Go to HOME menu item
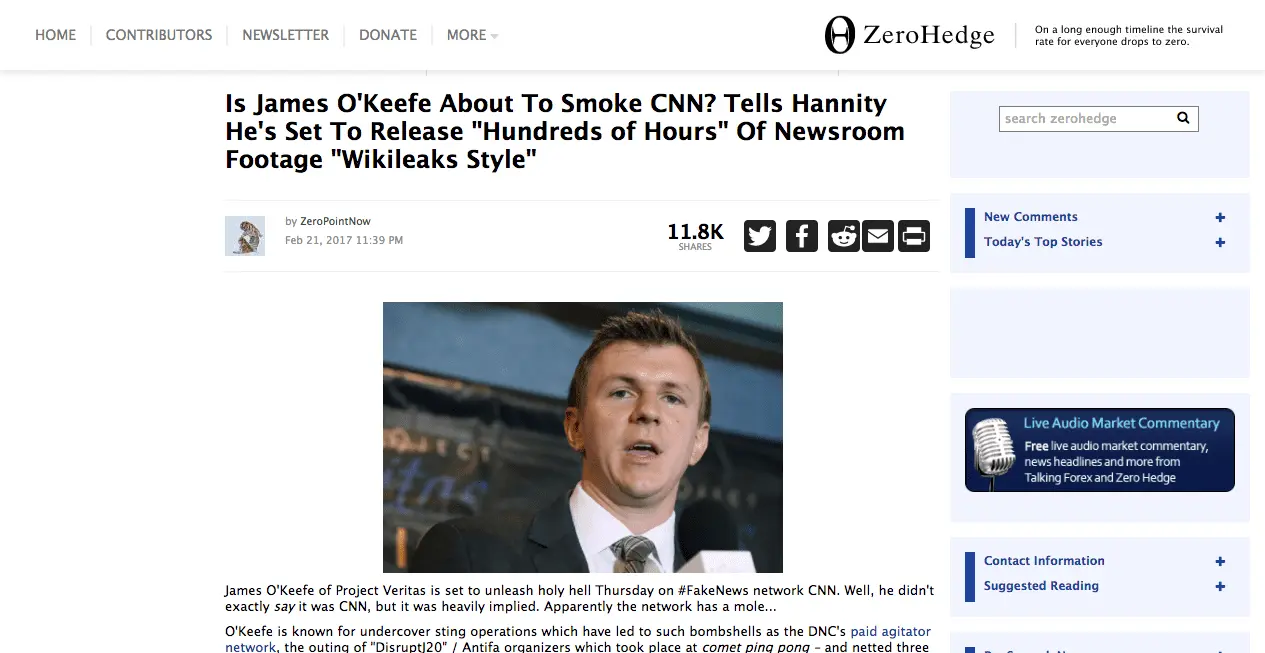 56,35
